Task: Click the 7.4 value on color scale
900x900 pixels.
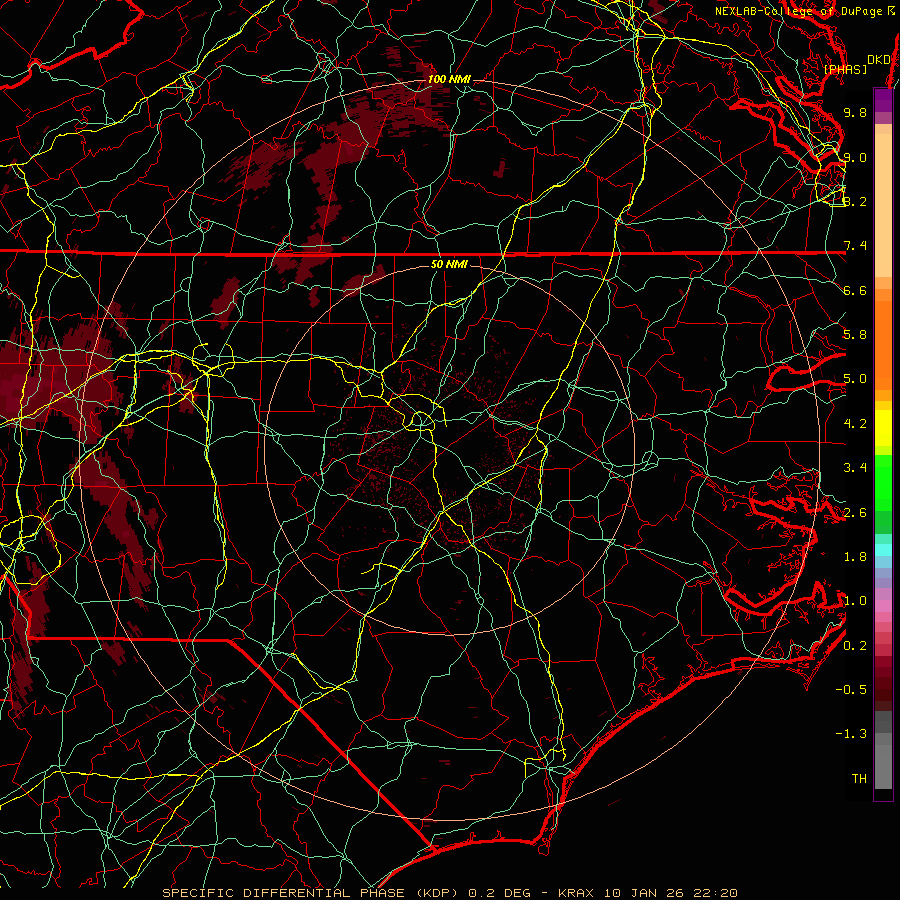Action: pos(855,246)
